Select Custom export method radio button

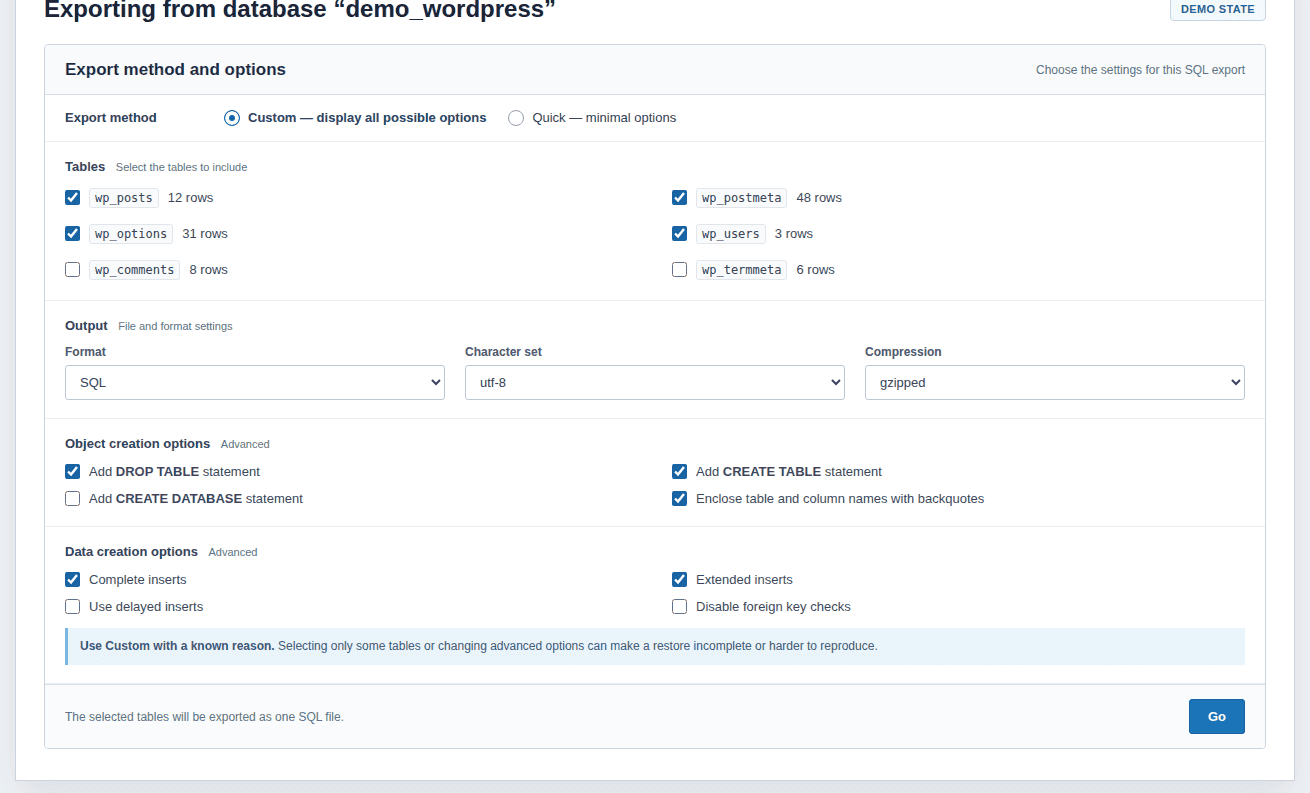[x=232, y=118]
